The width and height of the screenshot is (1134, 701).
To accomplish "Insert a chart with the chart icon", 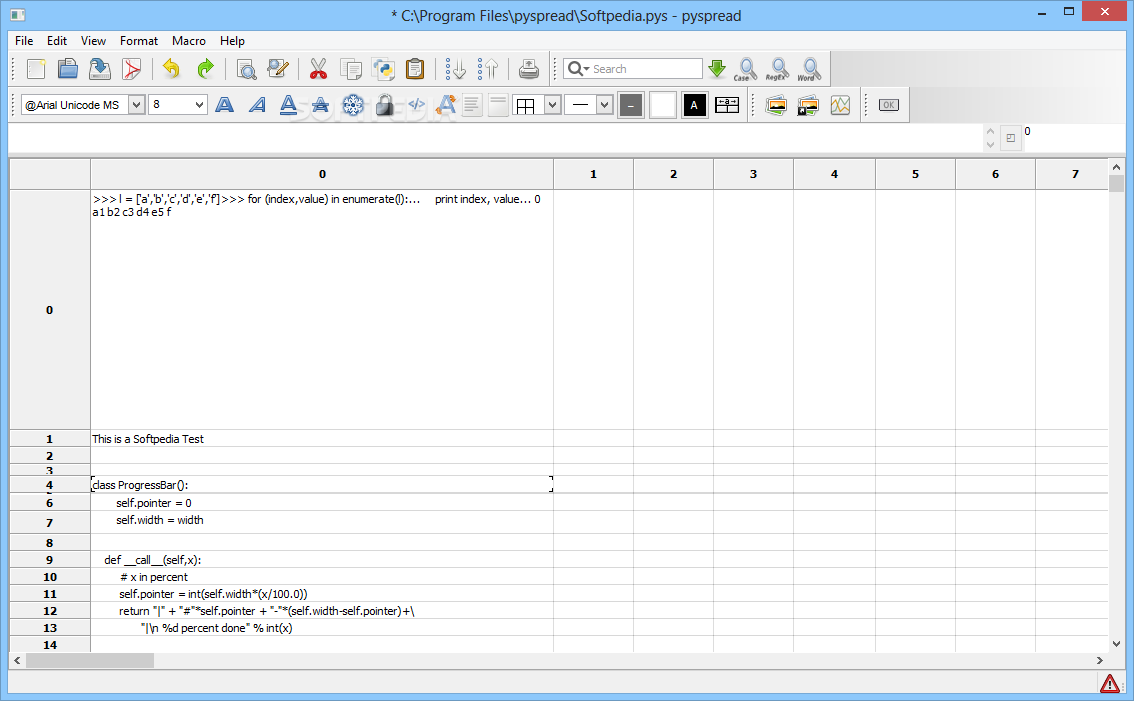I will 840,105.
